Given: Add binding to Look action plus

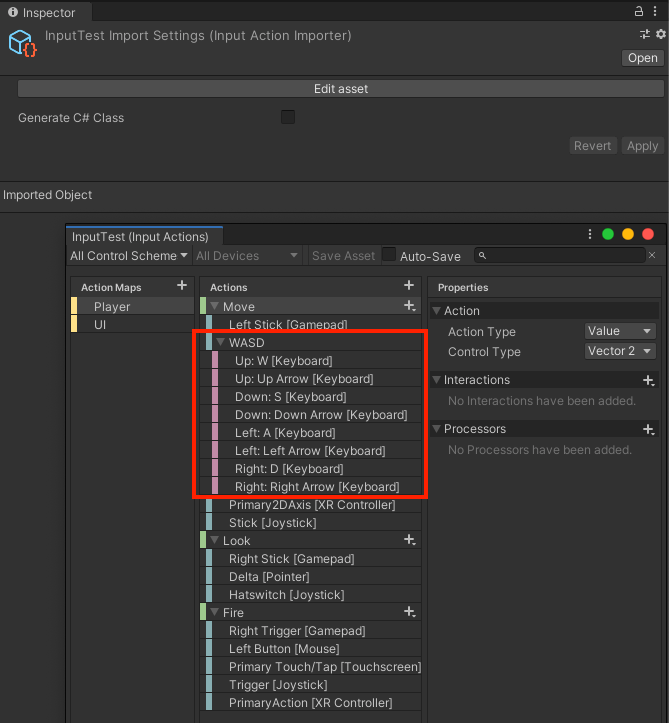Looking at the screenshot, I should 410,540.
